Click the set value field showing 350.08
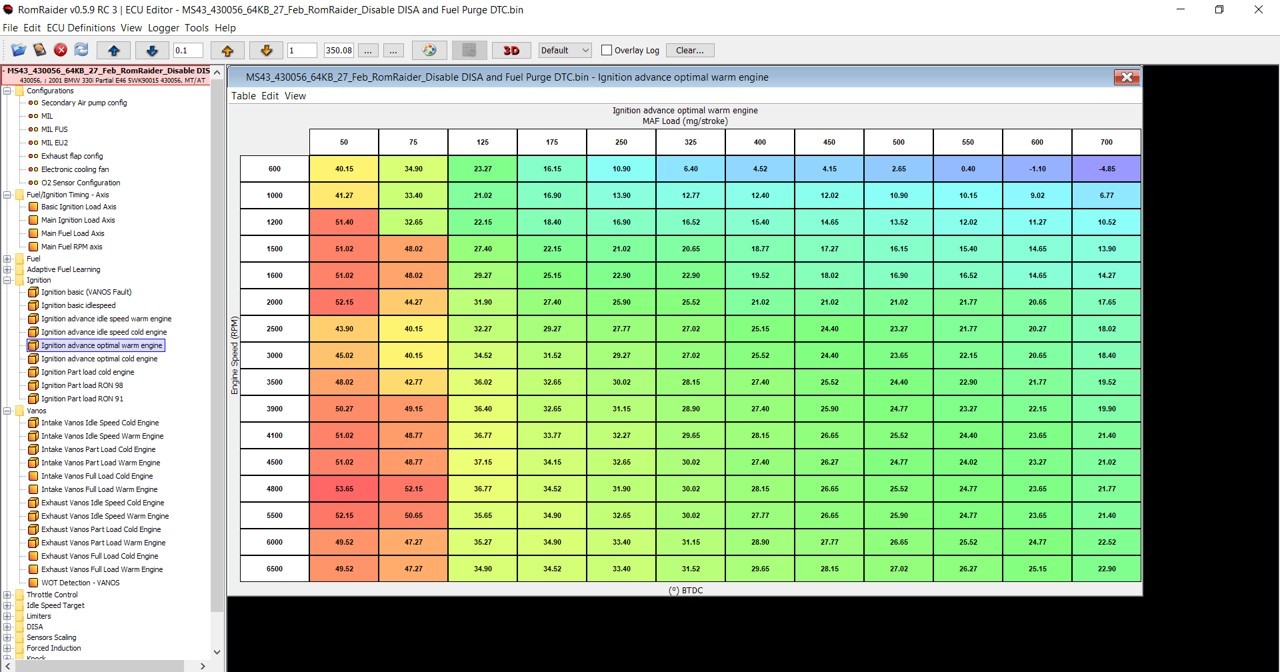 (338, 50)
